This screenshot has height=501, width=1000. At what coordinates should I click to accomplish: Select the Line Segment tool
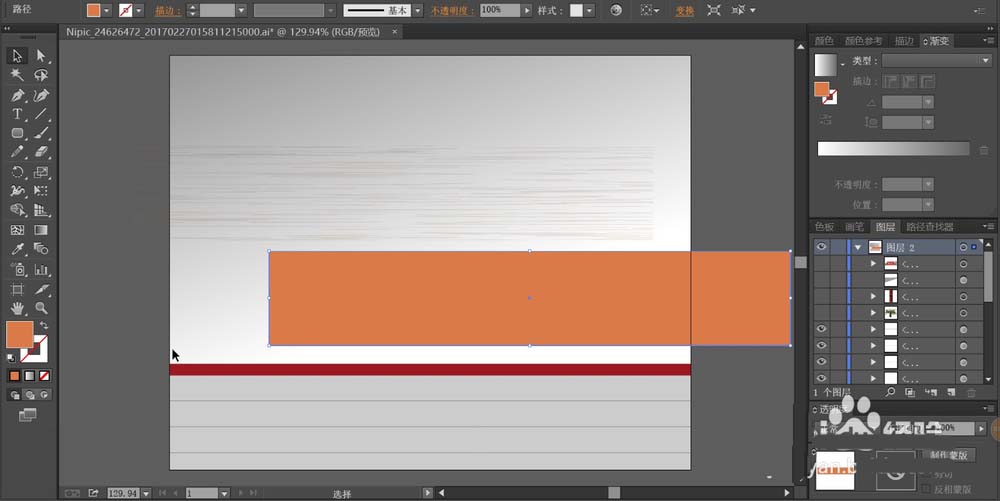click(41, 114)
